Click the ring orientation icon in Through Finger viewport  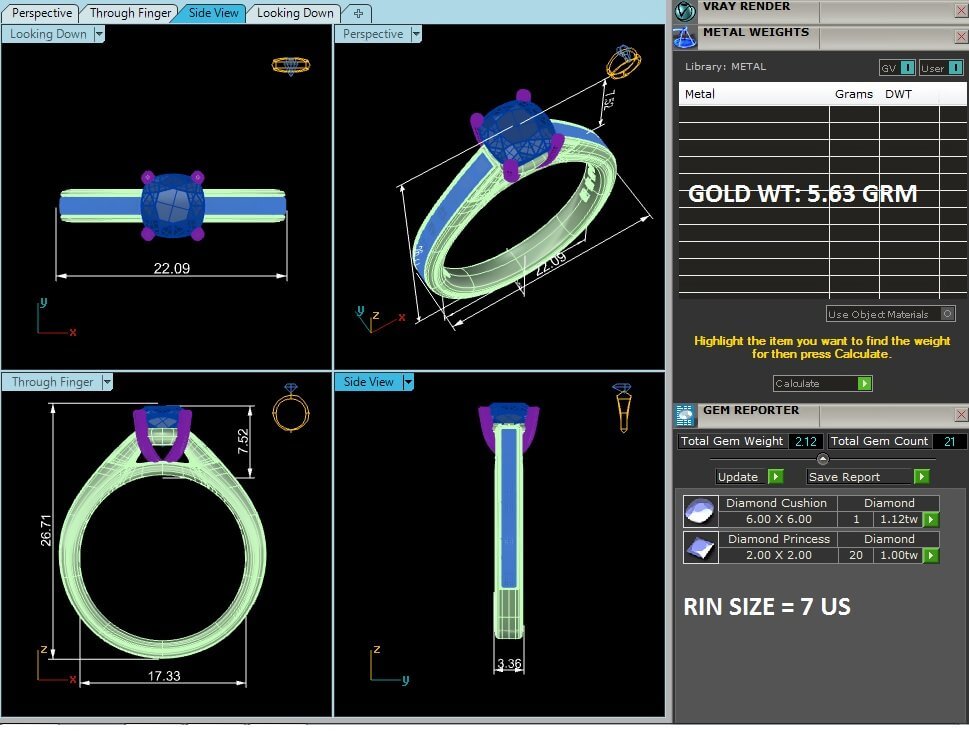291,408
